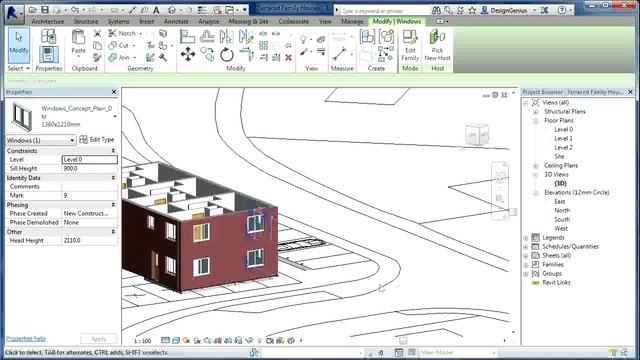Select the Mirror - Pick Axis tool
This screenshot has width=640, height=360.
[226, 36]
